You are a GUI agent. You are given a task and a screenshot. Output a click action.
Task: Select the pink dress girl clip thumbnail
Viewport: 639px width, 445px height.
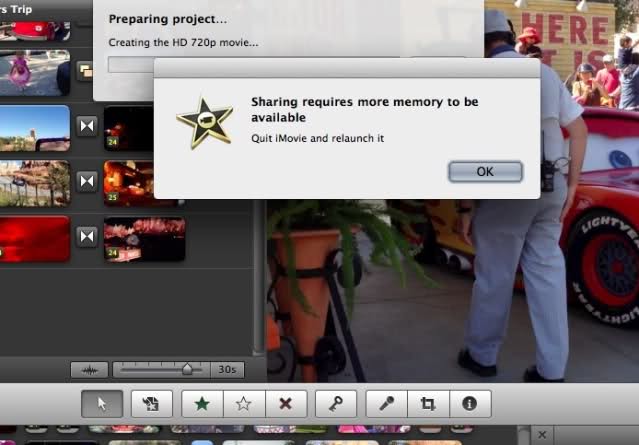point(35,73)
